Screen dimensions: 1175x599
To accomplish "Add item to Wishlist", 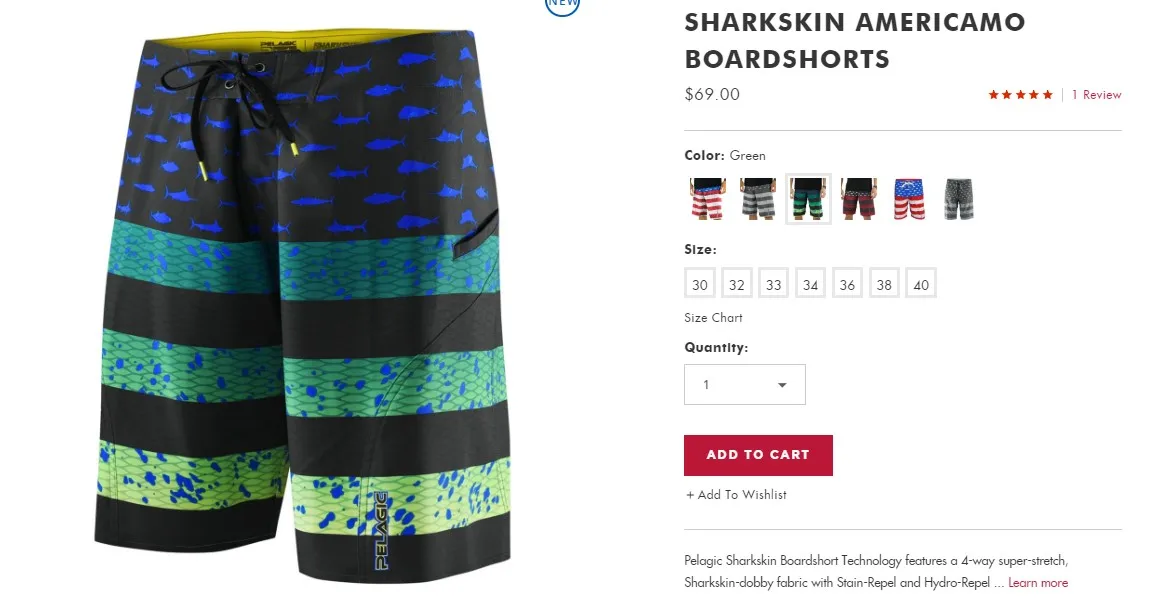I will [x=736, y=495].
